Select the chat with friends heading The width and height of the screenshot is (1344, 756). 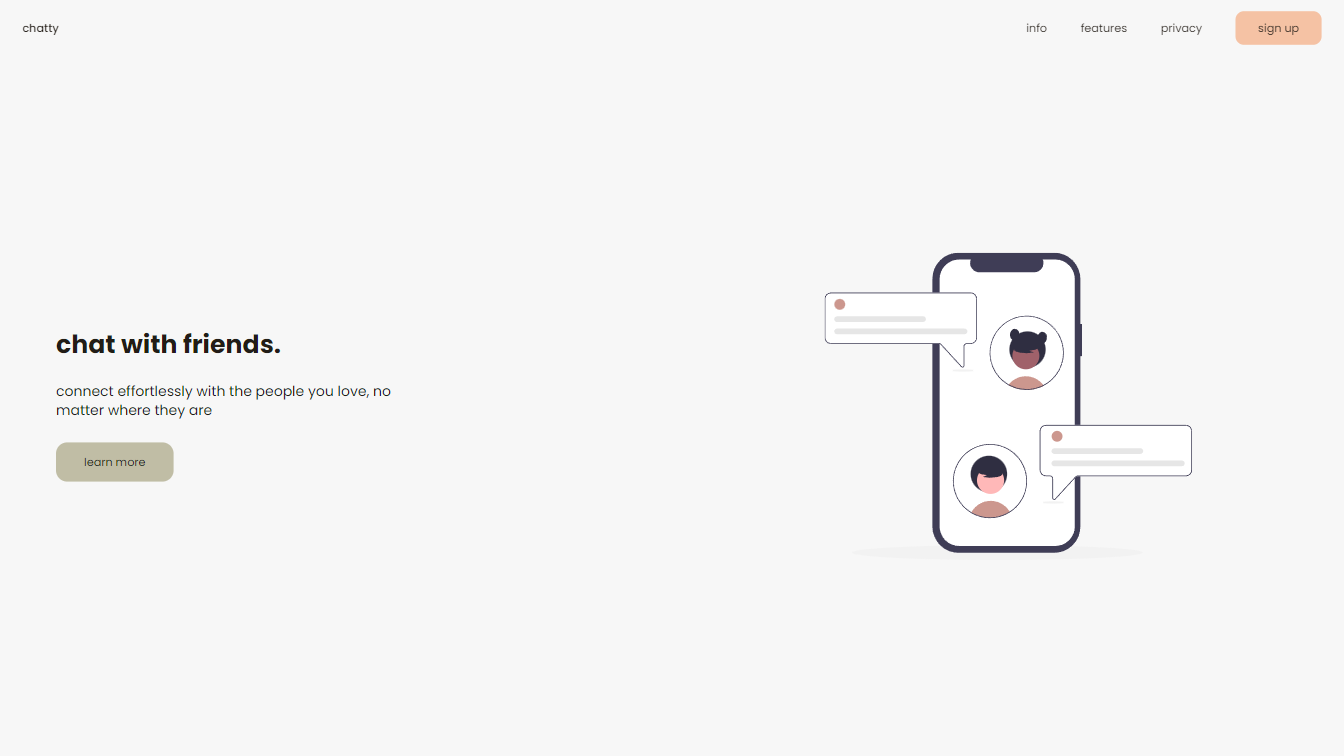tap(168, 344)
